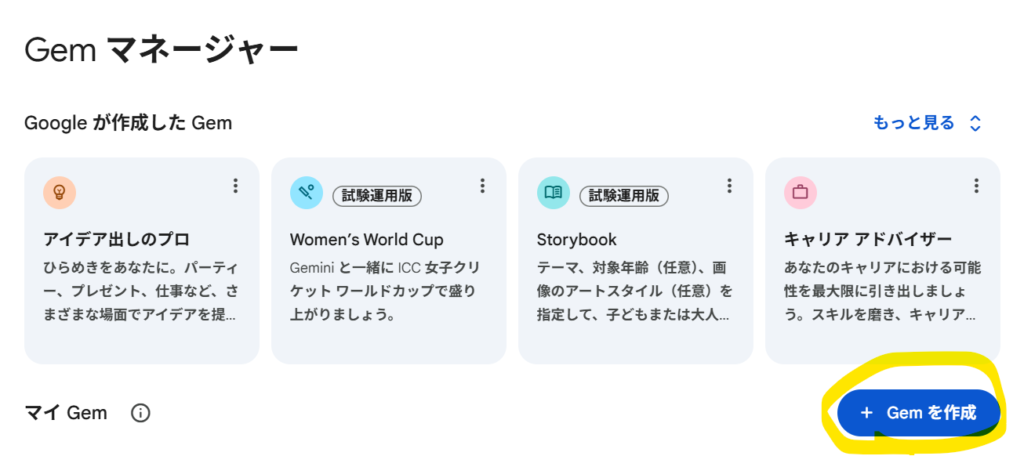Image resolution: width=1024 pixels, height=456 pixels.
Task: Expand the list with the もっと見る chevron
Action: (x=976, y=124)
